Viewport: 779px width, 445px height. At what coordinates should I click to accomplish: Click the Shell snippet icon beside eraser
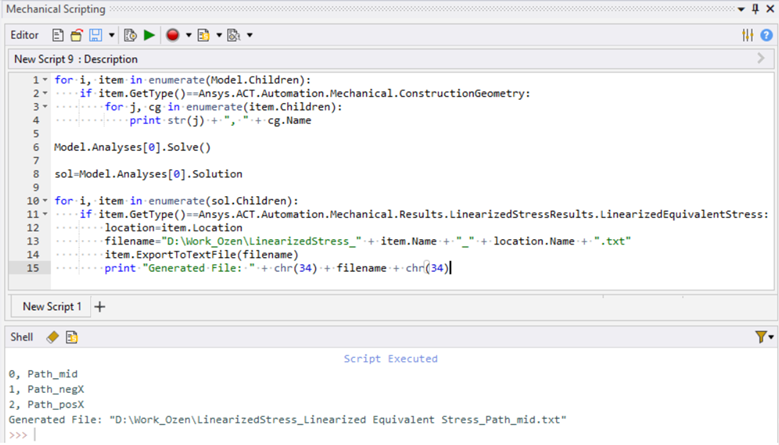pos(72,337)
